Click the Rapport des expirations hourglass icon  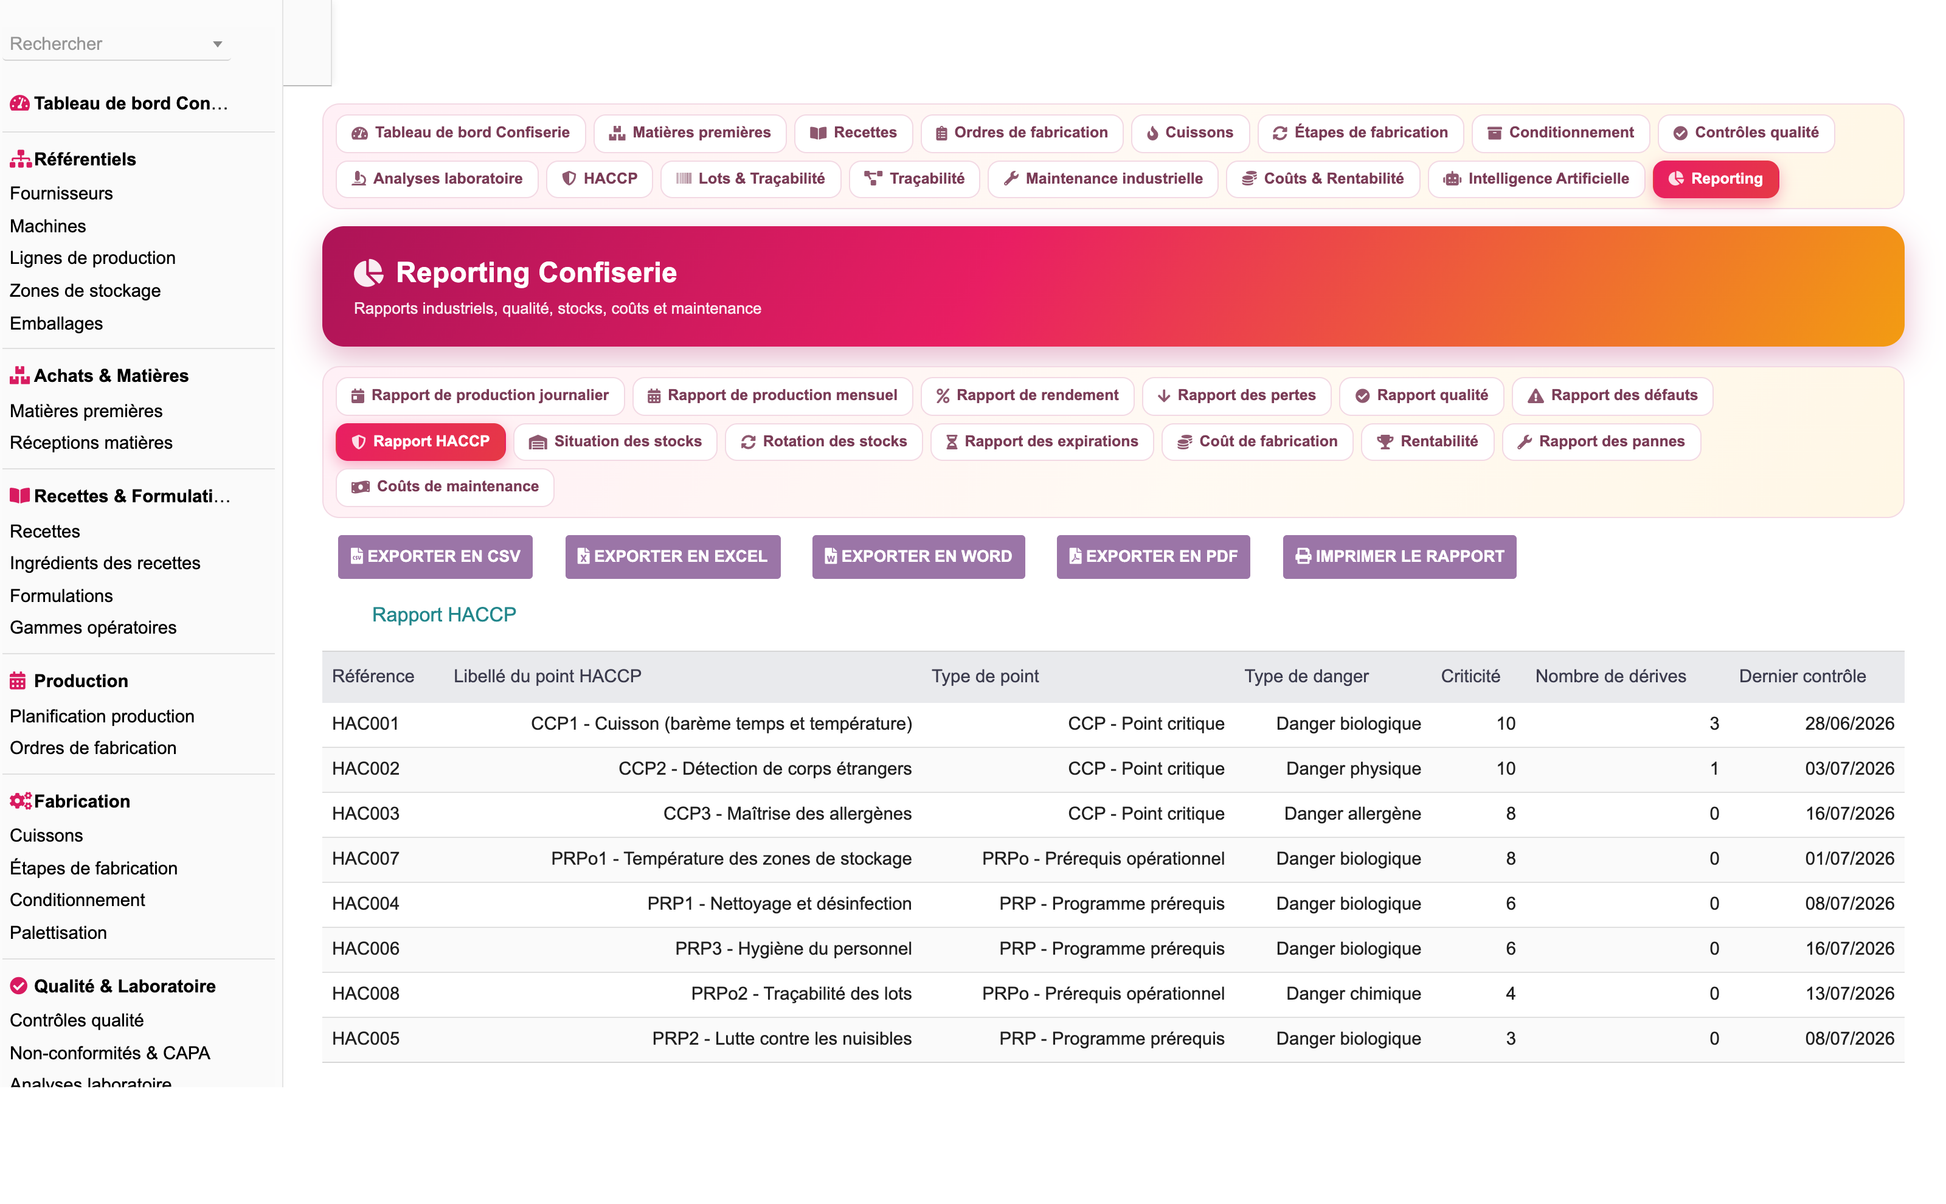pyautogui.click(x=952, y=442)
